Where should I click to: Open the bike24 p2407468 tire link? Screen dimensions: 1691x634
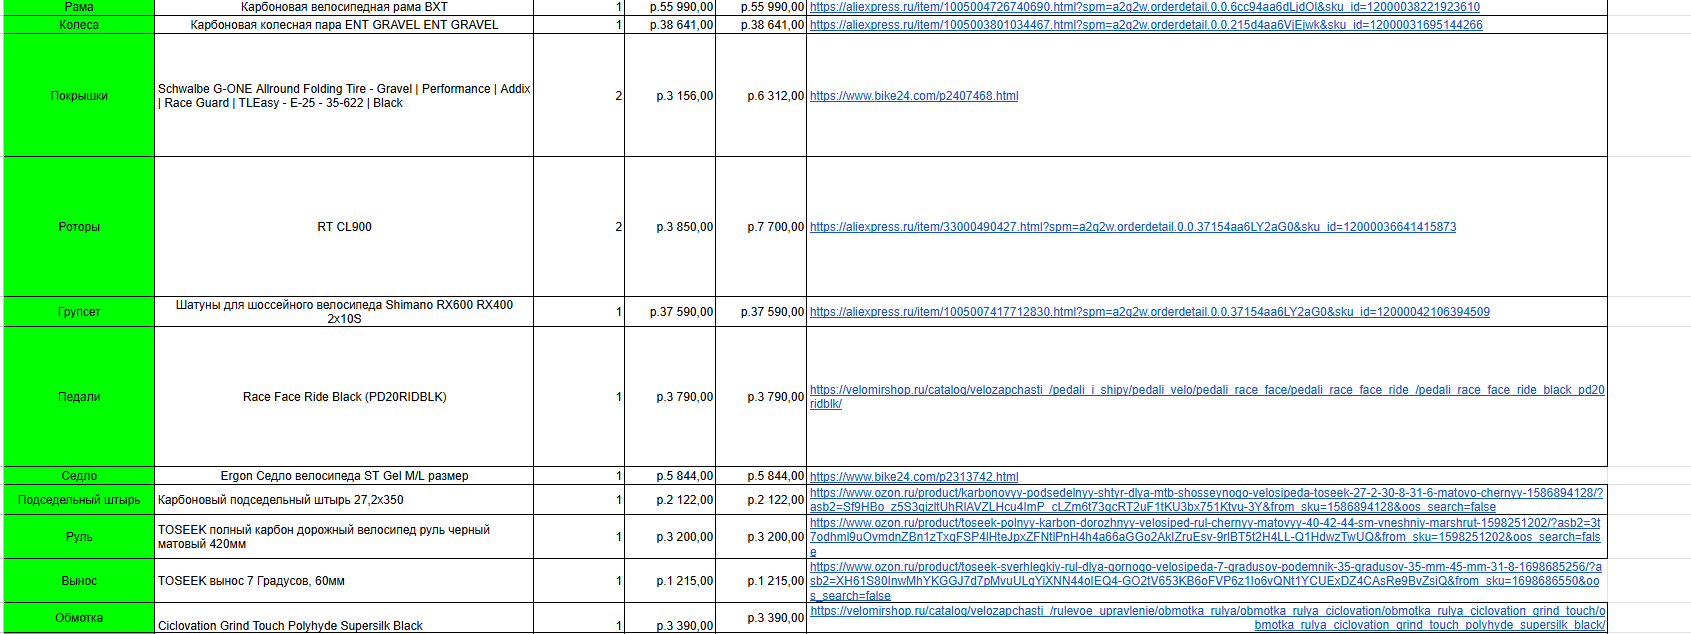pyautogui.click(x=914, y=96)
